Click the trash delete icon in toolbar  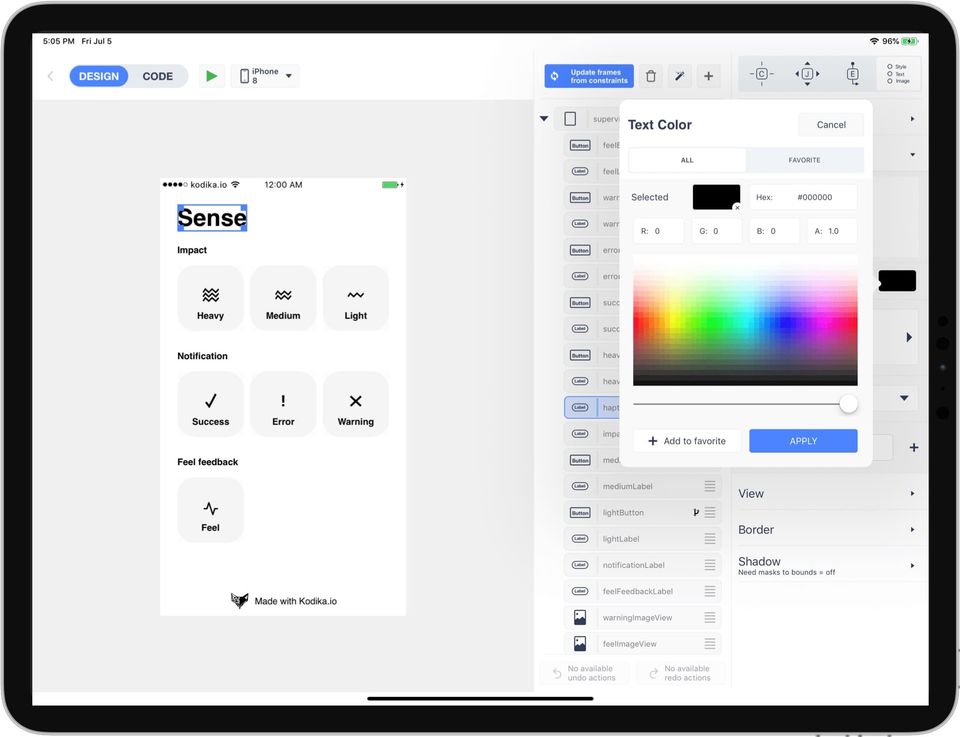point(651,76)
